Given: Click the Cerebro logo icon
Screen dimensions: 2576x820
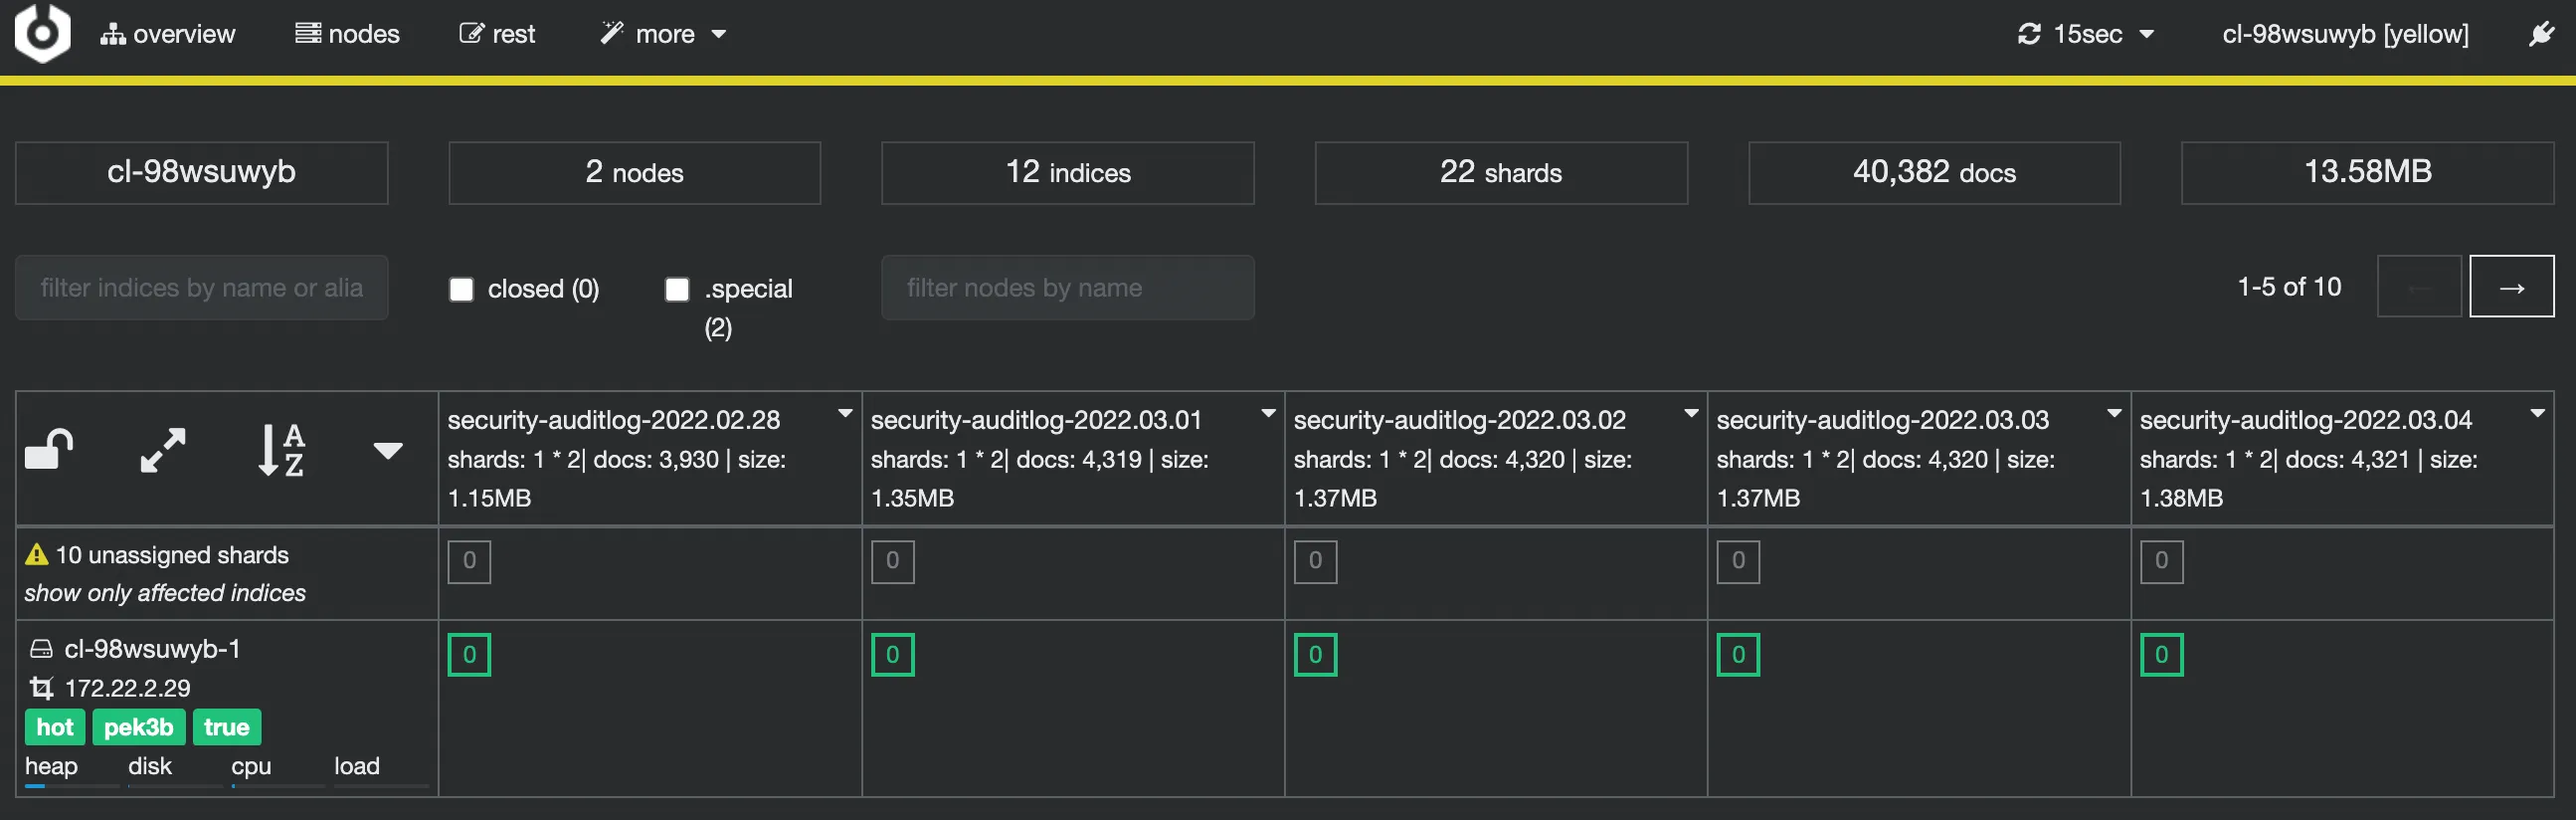Looking at the screenshot, I should click(x=42, y=33).
